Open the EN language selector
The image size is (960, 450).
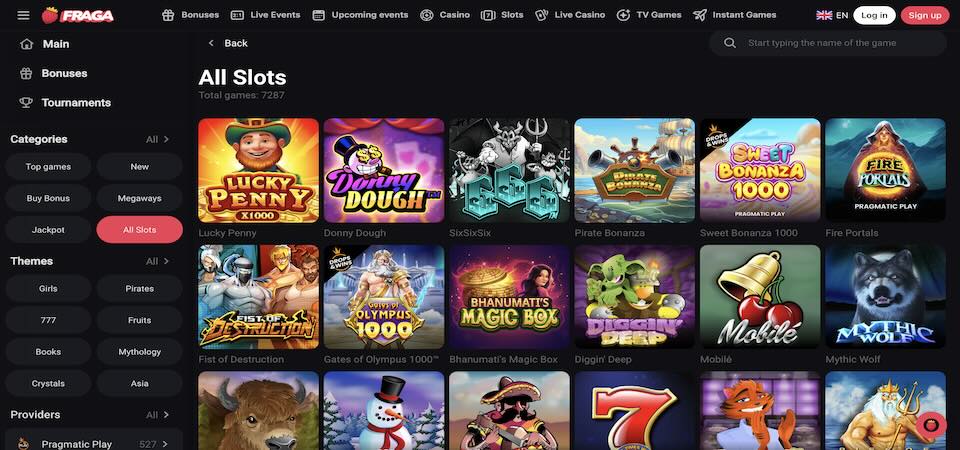[x=832, y=15]
